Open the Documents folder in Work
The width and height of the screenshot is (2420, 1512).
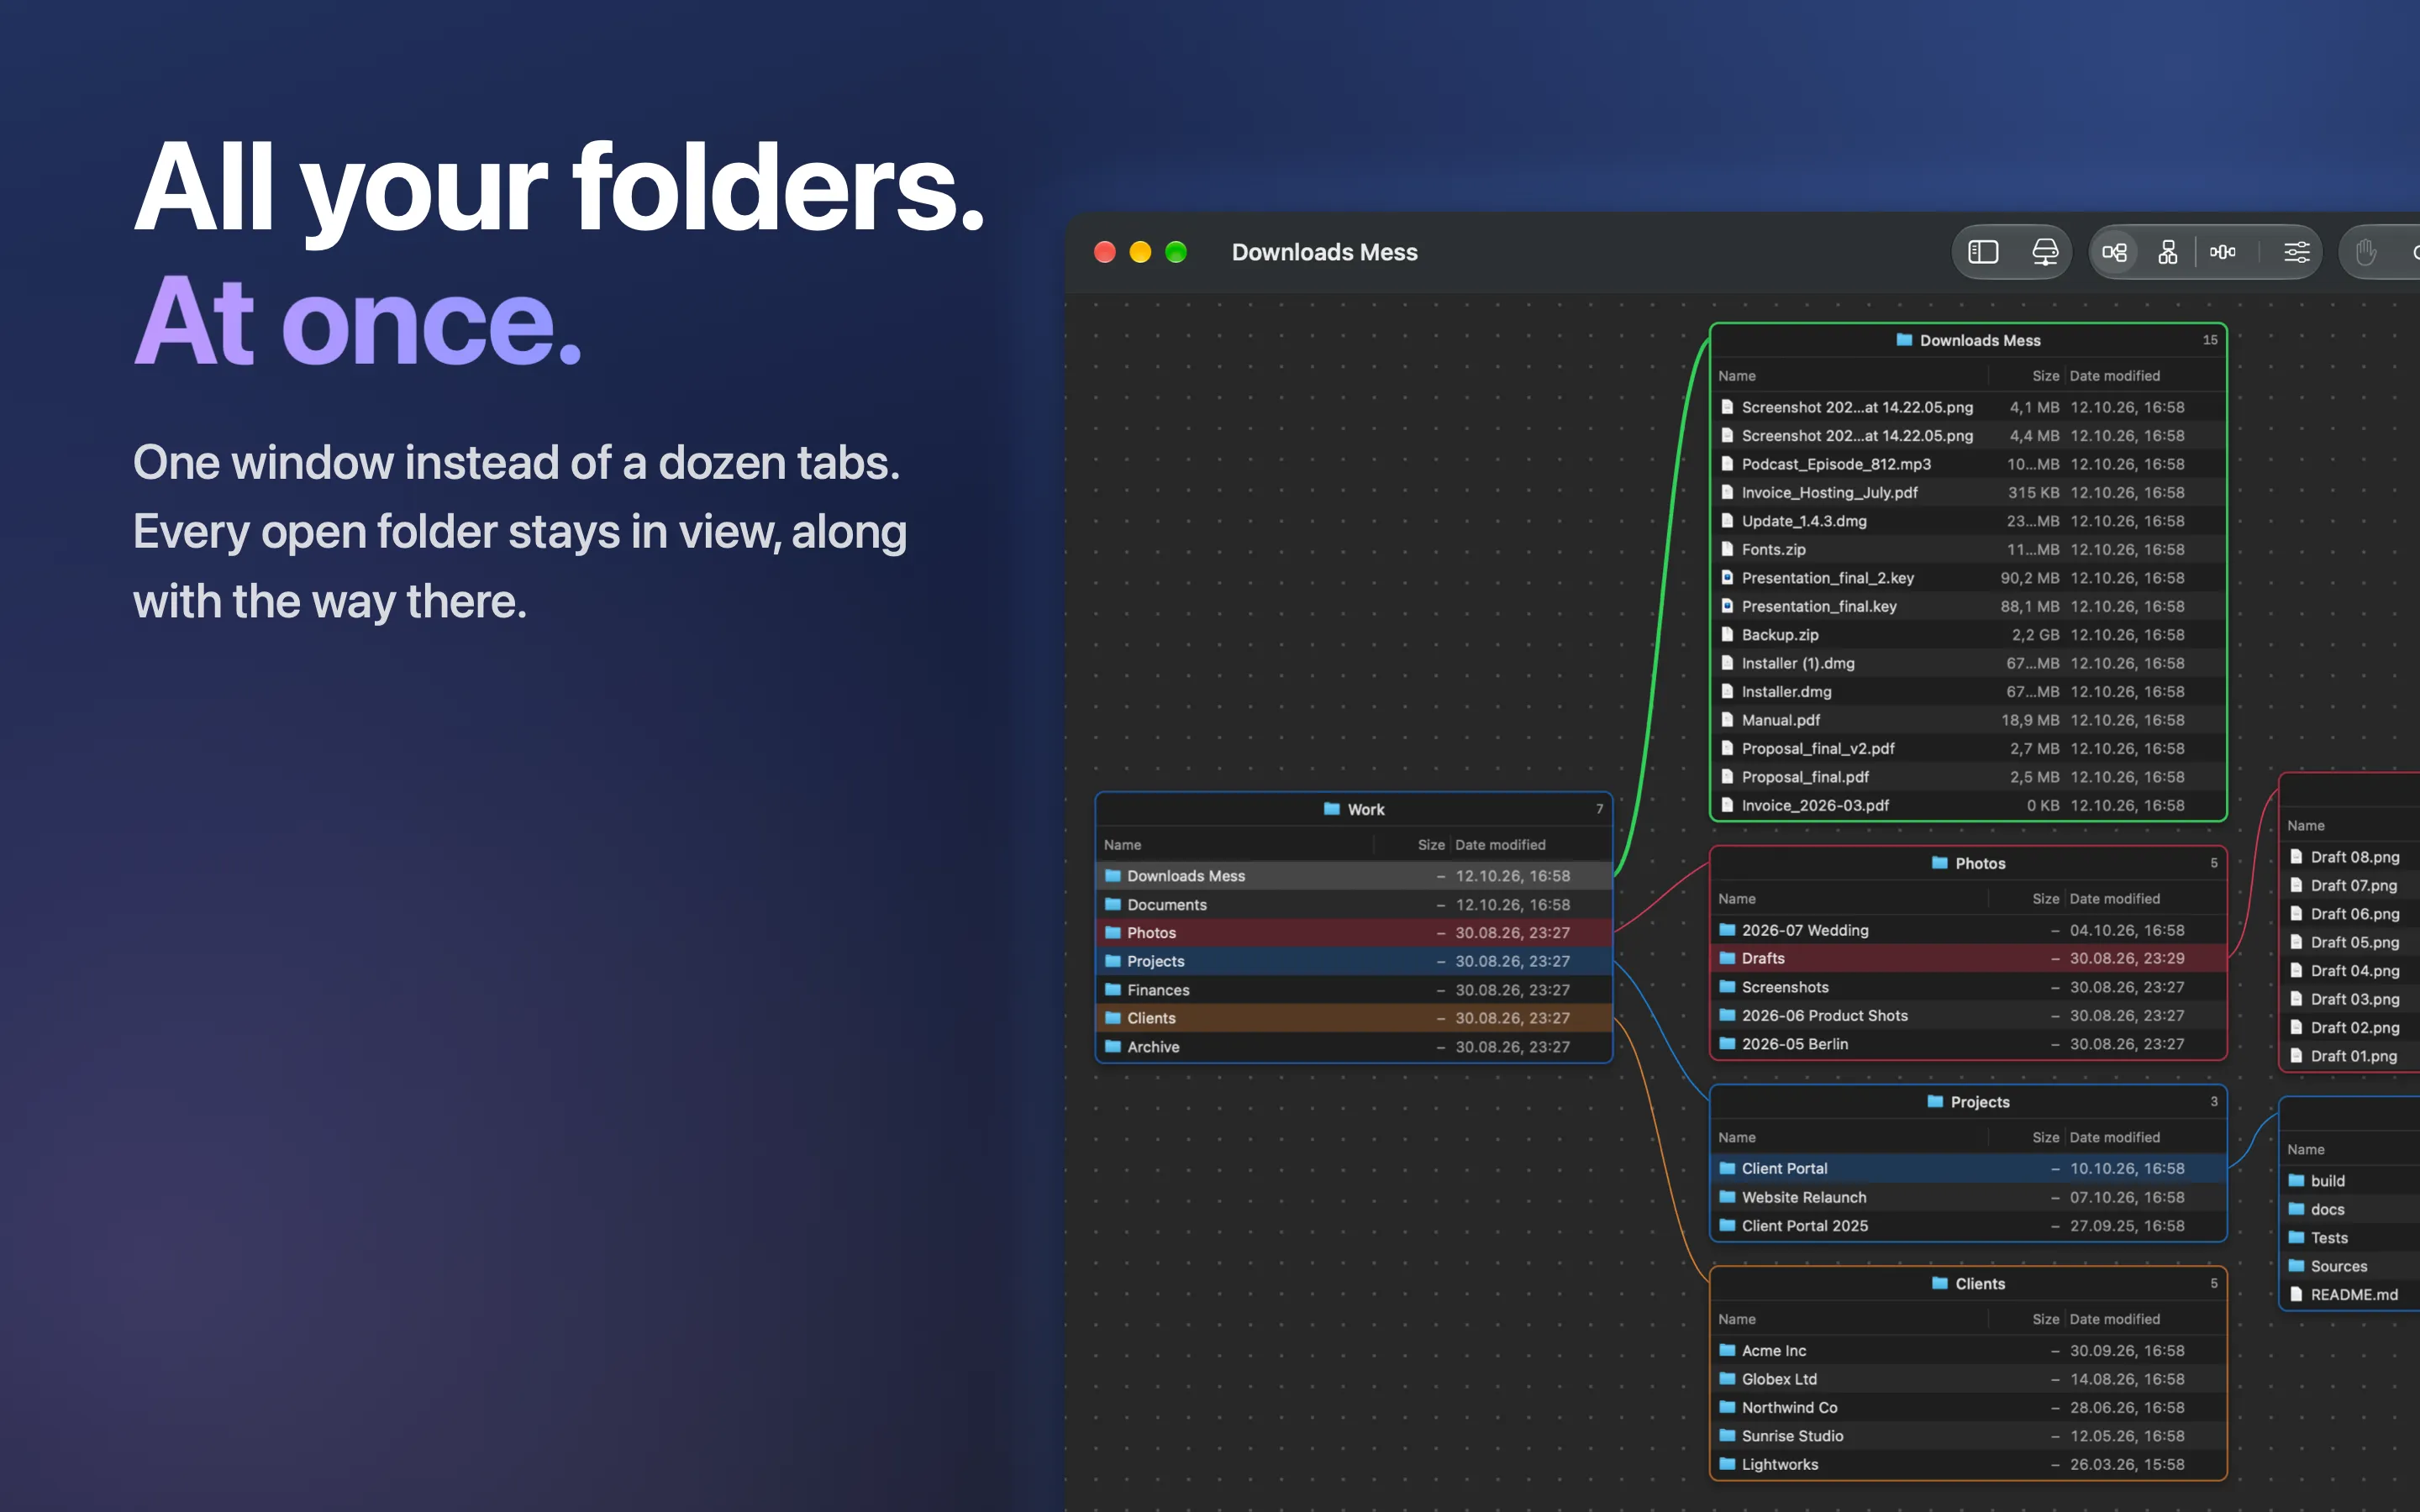click(1354, 905)
